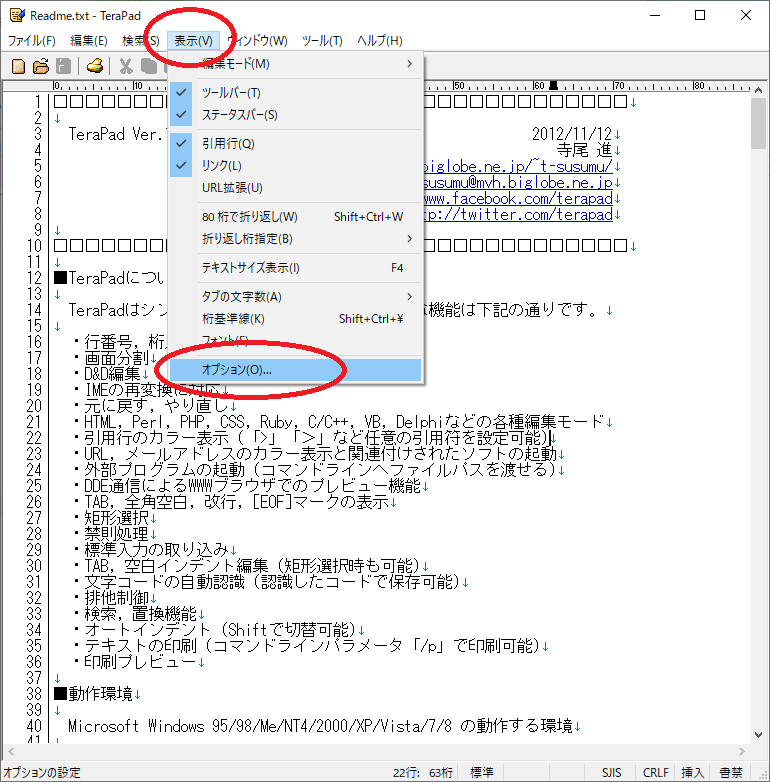Click the 印刷プレビュー line on row 36
Viewport: 770px width, 782px height.
click(140, 662)
